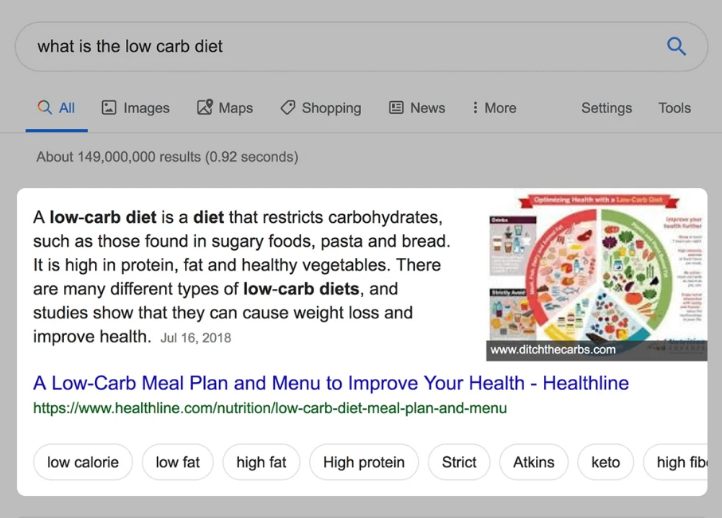The image size is (722, 518).
Task: Open the search Tools options
Action: (674, 108)
